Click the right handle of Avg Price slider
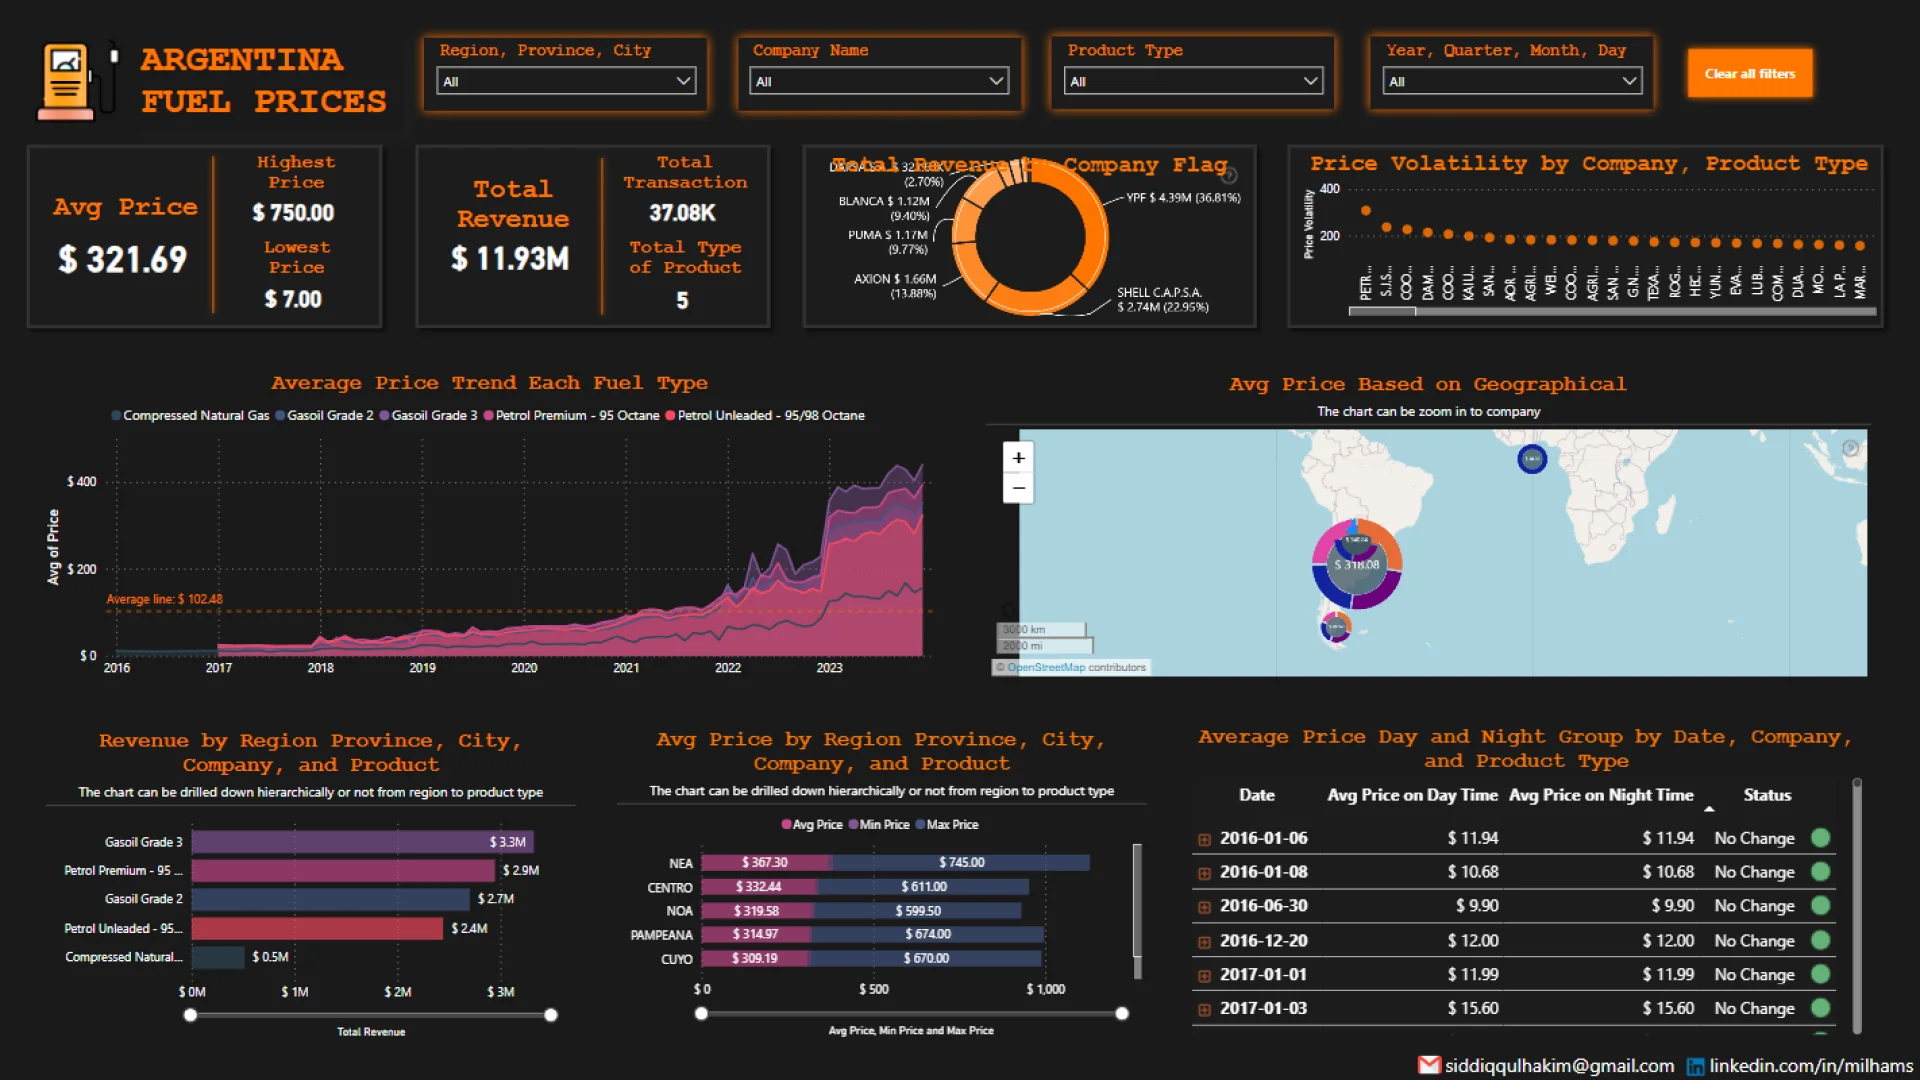1920x1080 pixels. tap(1122, 1013)
